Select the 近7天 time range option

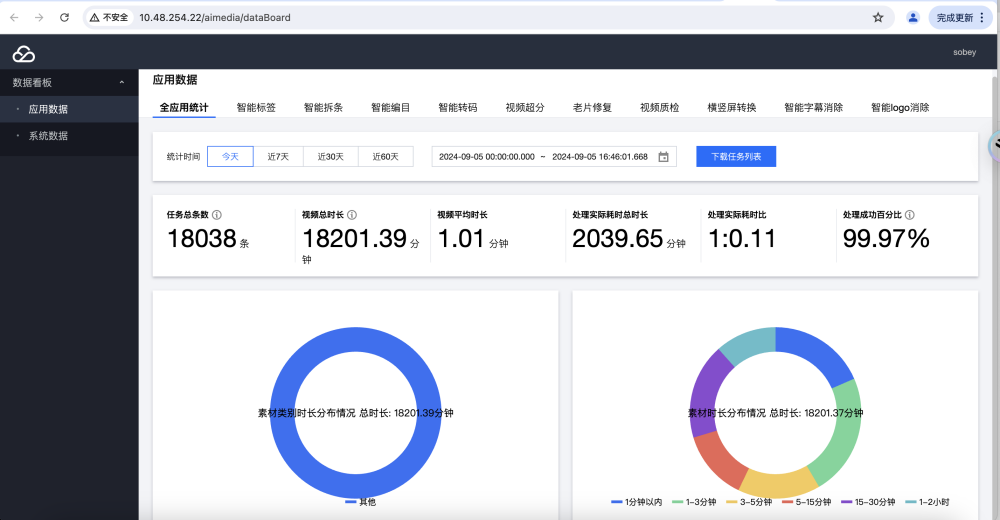[x=278, y=157]
